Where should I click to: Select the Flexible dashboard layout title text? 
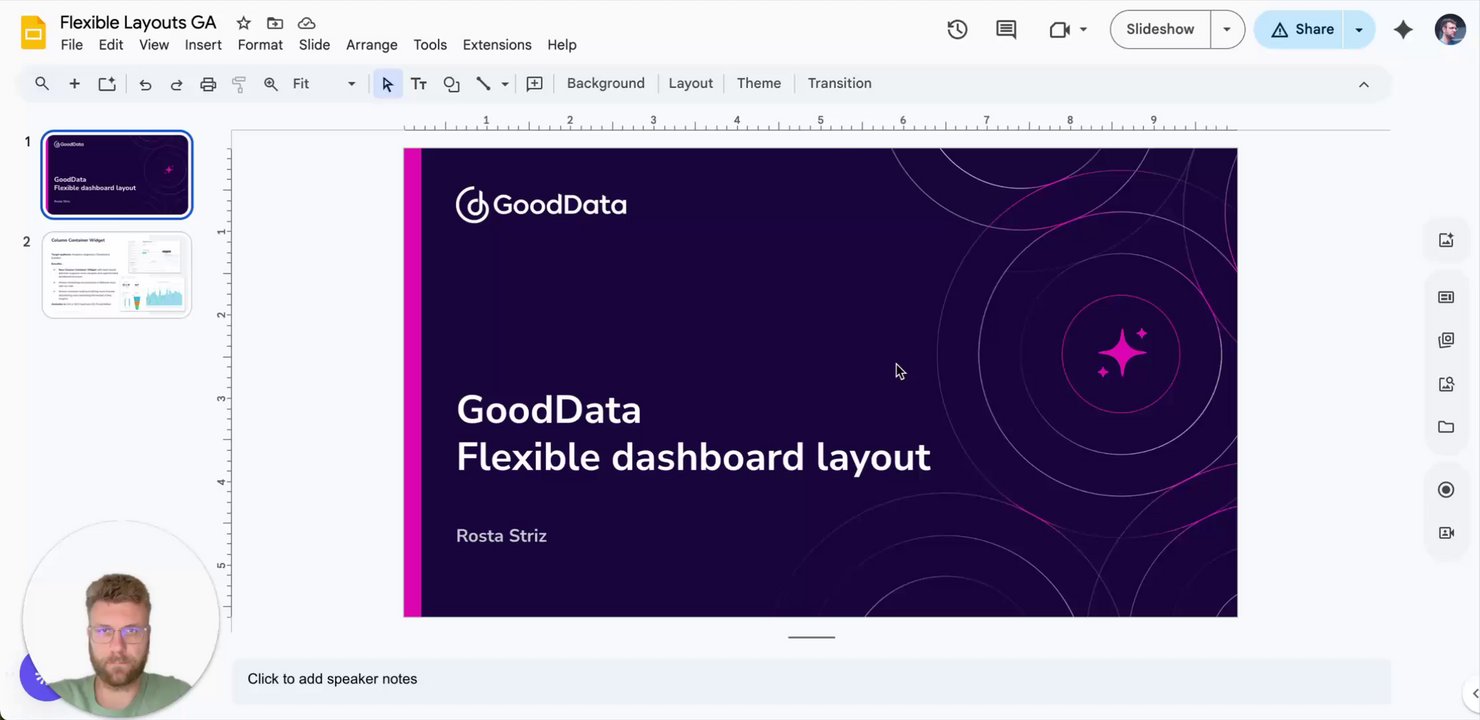click(x=693, y=457)
